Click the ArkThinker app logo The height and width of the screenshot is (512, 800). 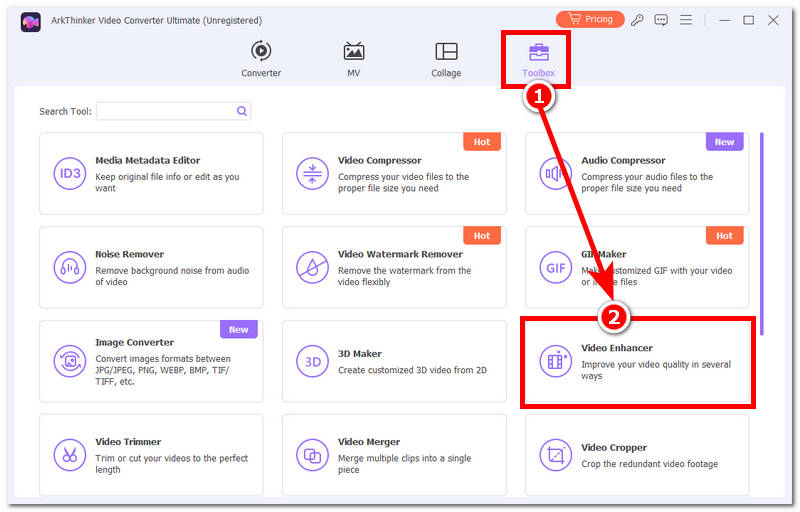[31, 22]
